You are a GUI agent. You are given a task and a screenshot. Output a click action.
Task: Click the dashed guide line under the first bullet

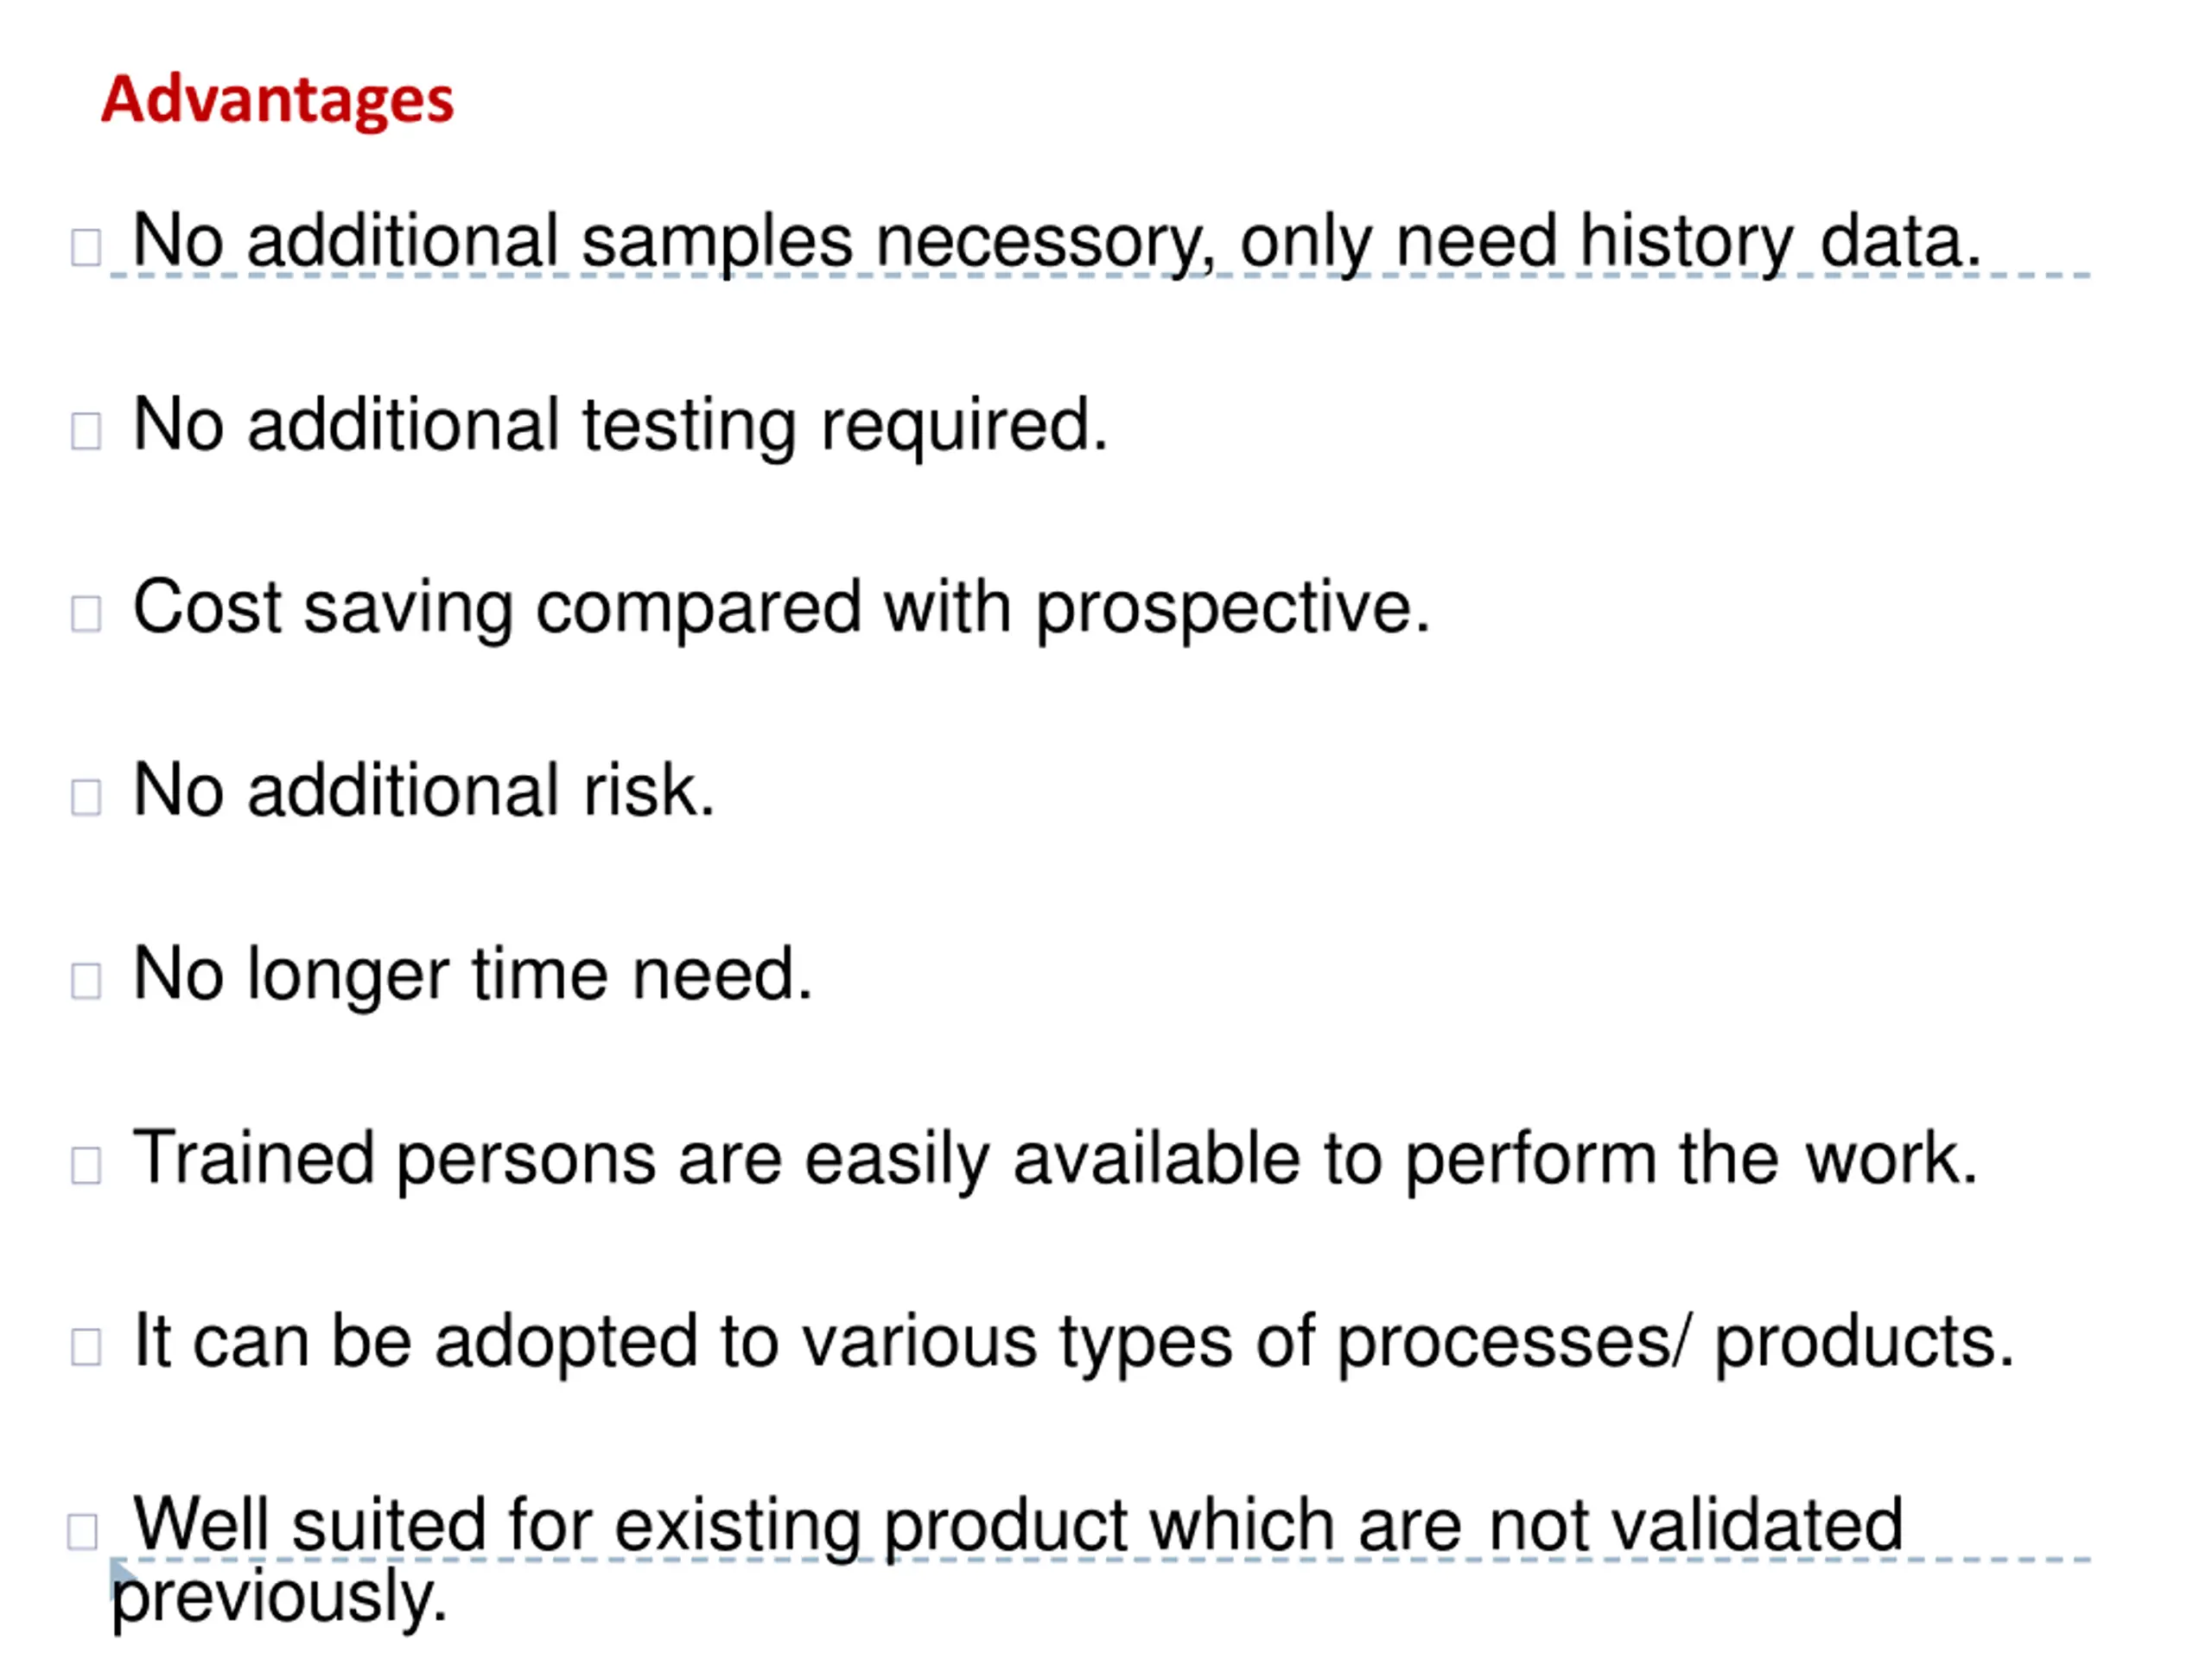pos(1100,275)
